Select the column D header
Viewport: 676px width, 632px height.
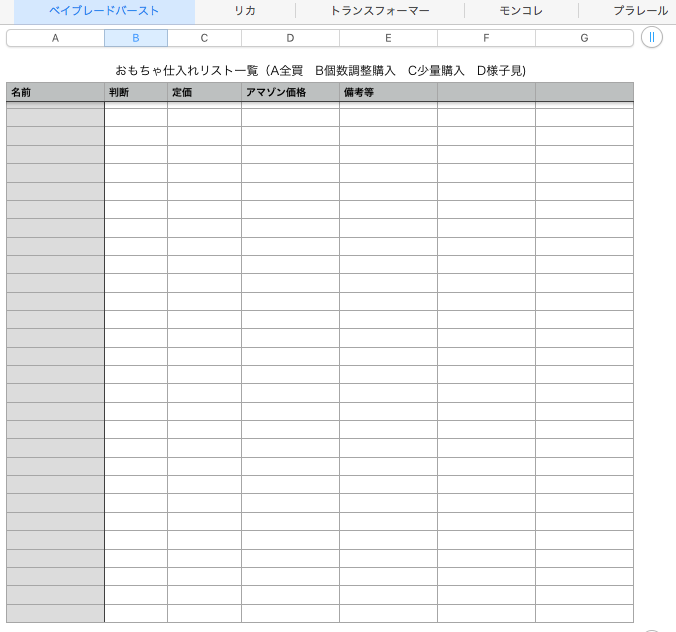pyautogui.click(x=290, y=38)
